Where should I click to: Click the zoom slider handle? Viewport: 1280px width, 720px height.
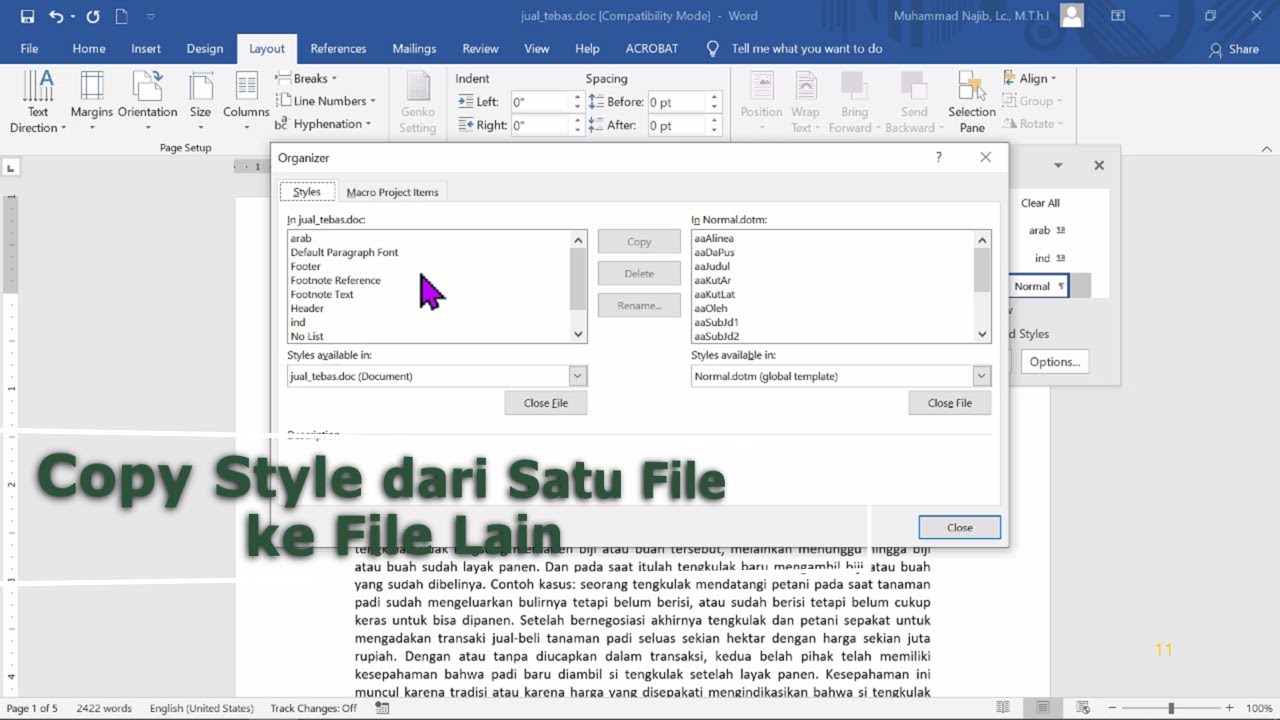tap(1171, 708)
